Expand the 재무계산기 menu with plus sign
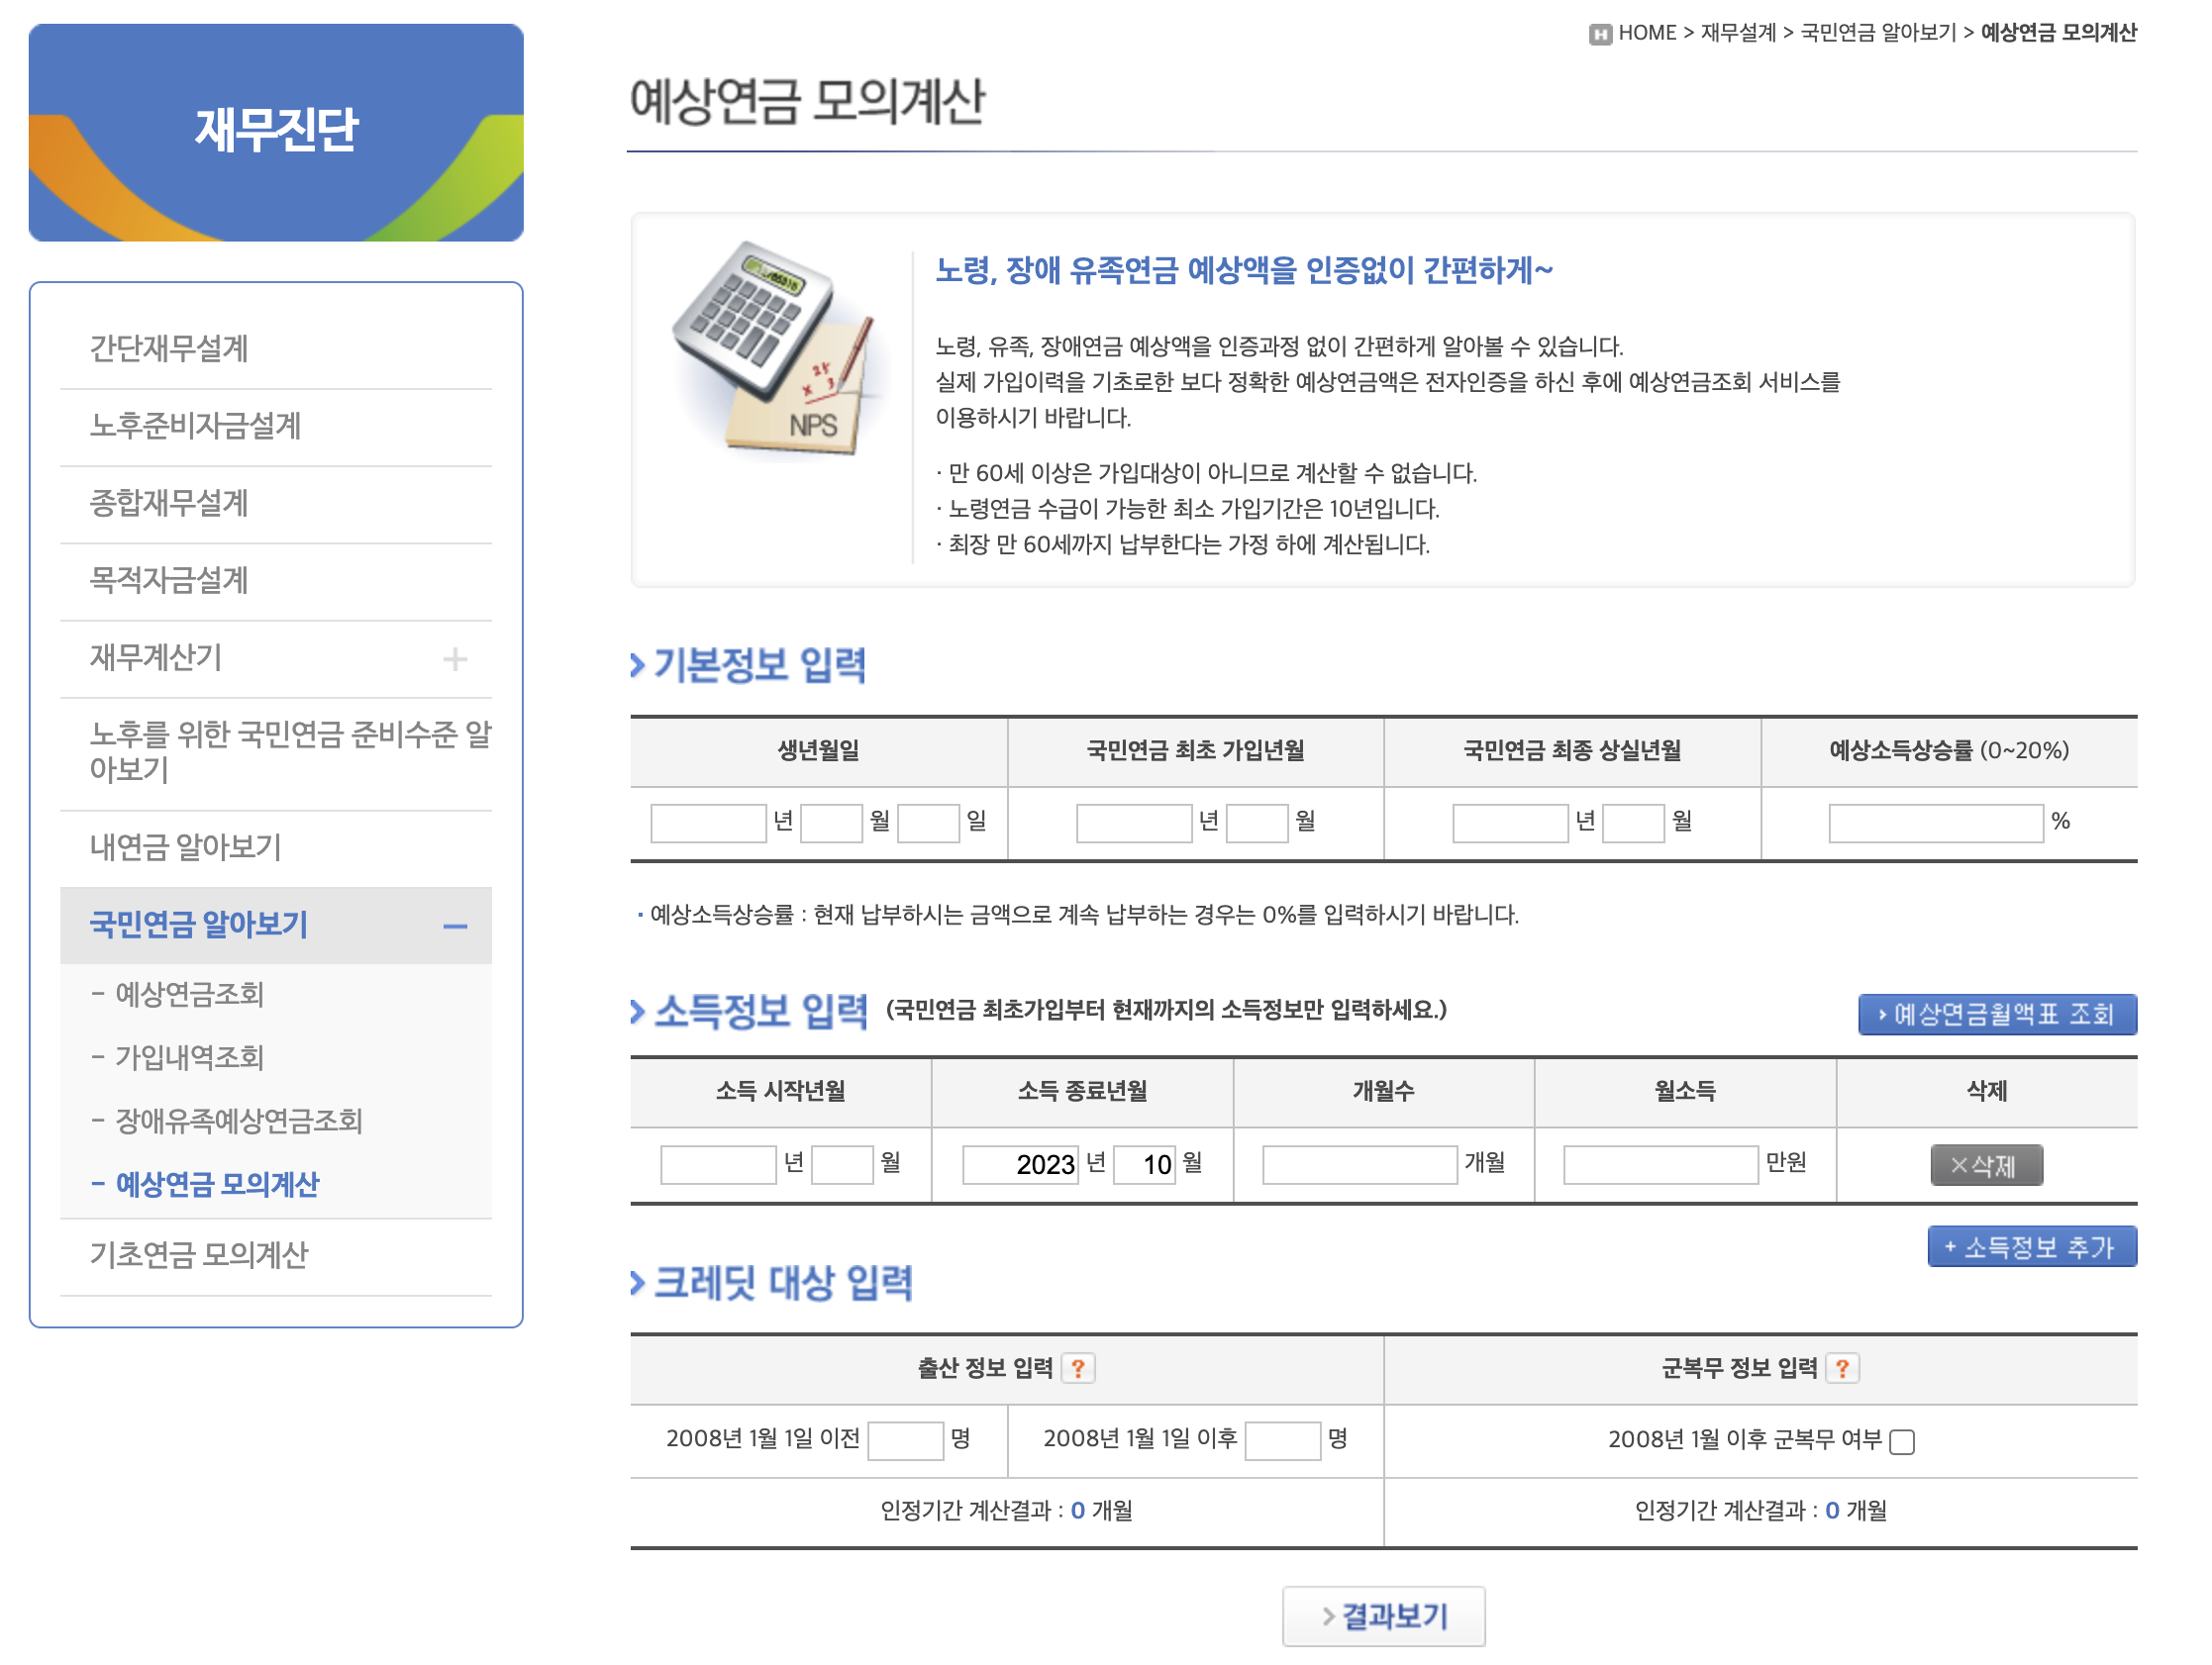 click(457, 658)
